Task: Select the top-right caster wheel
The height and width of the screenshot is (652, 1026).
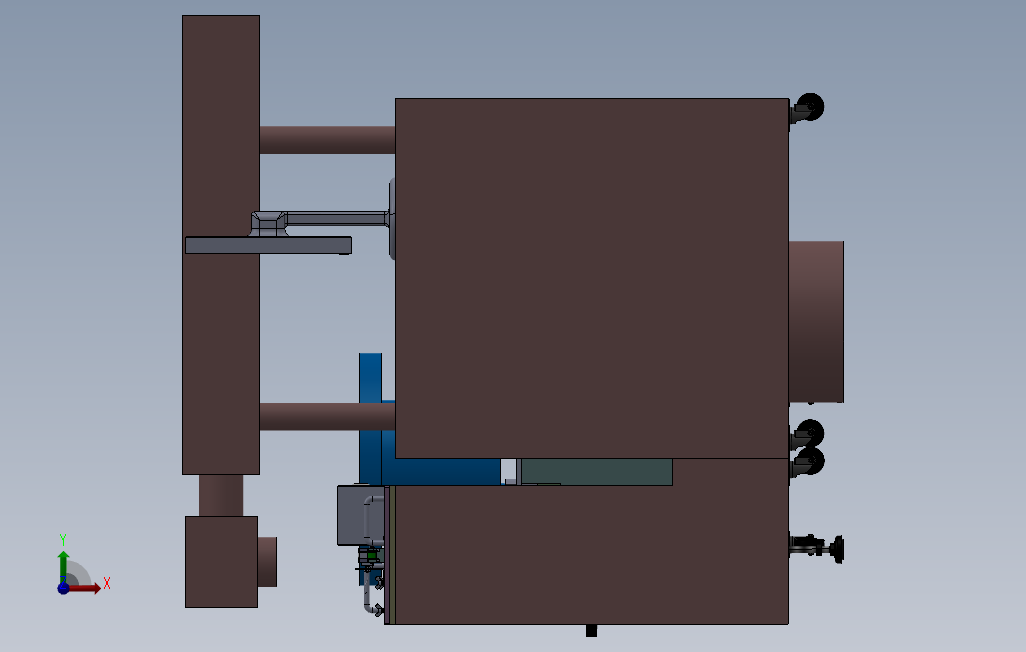Action: 809,107
